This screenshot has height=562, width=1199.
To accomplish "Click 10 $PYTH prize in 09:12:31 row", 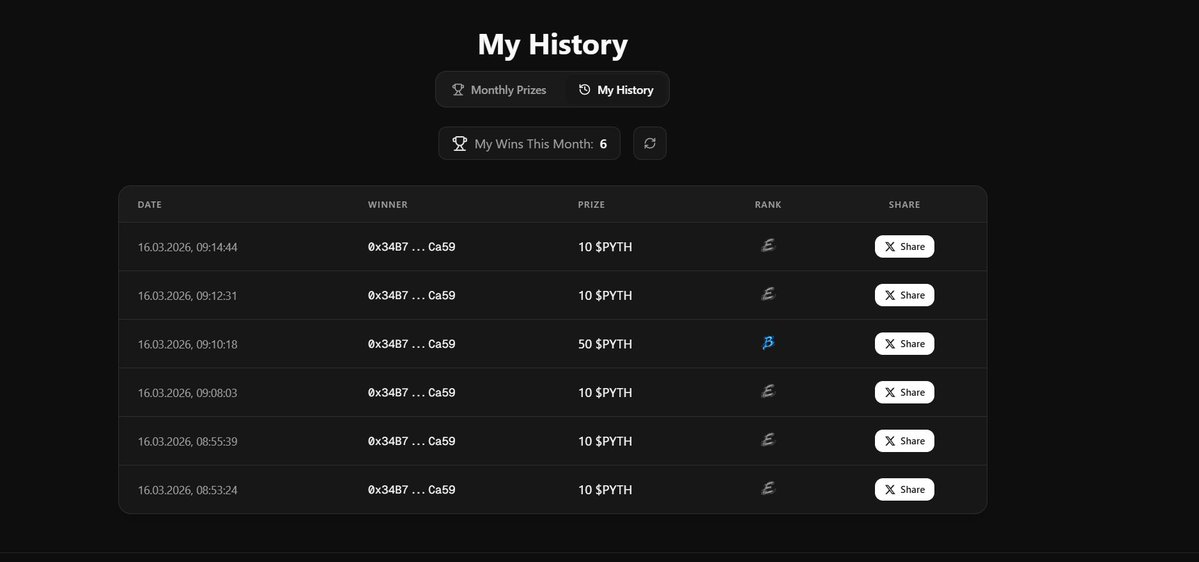I will [605, 296].
